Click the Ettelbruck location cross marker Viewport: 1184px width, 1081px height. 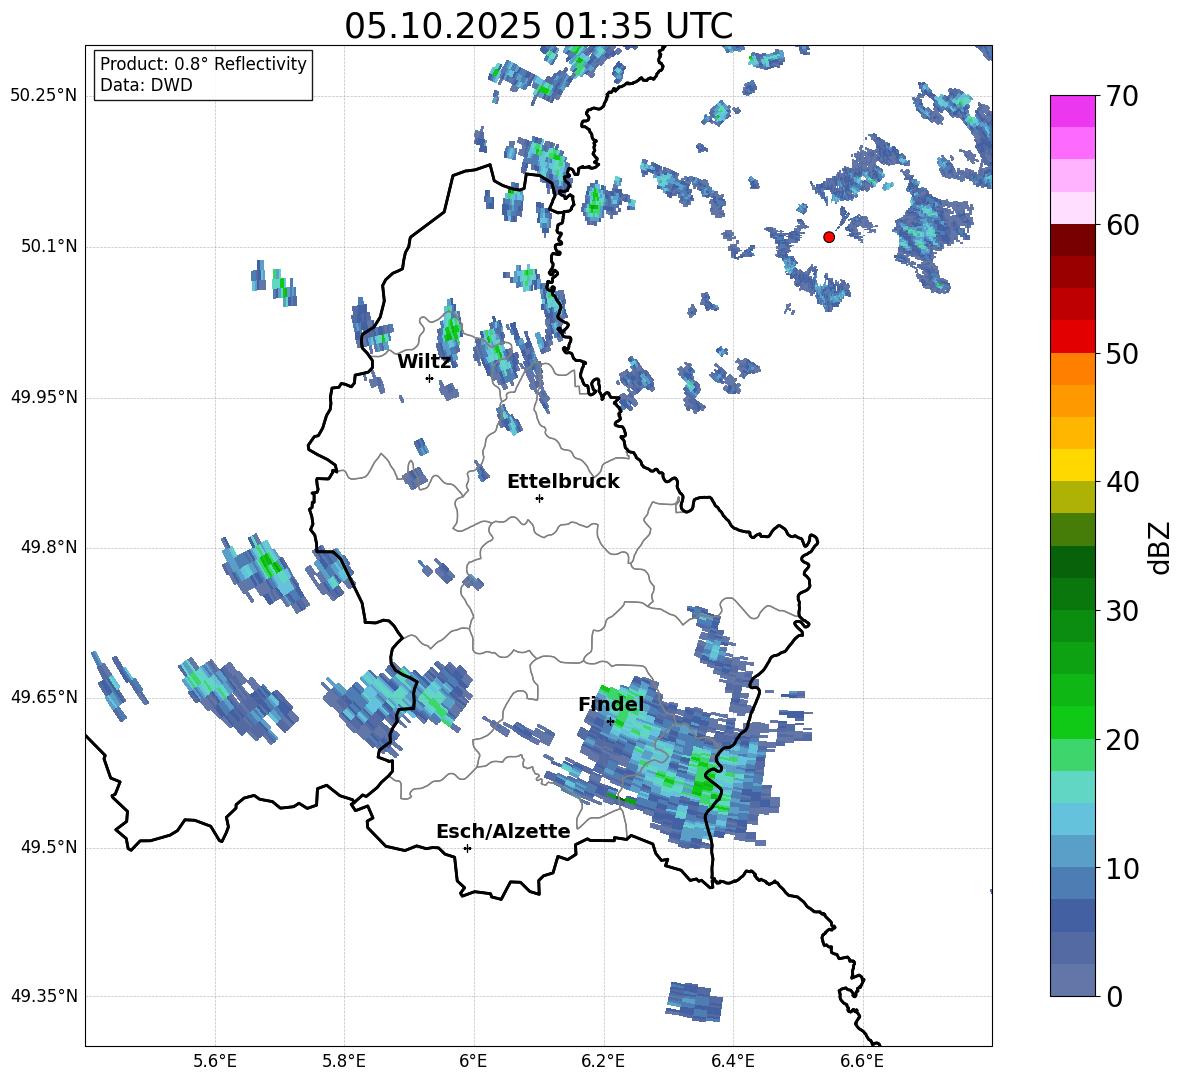tap(539, 498)
